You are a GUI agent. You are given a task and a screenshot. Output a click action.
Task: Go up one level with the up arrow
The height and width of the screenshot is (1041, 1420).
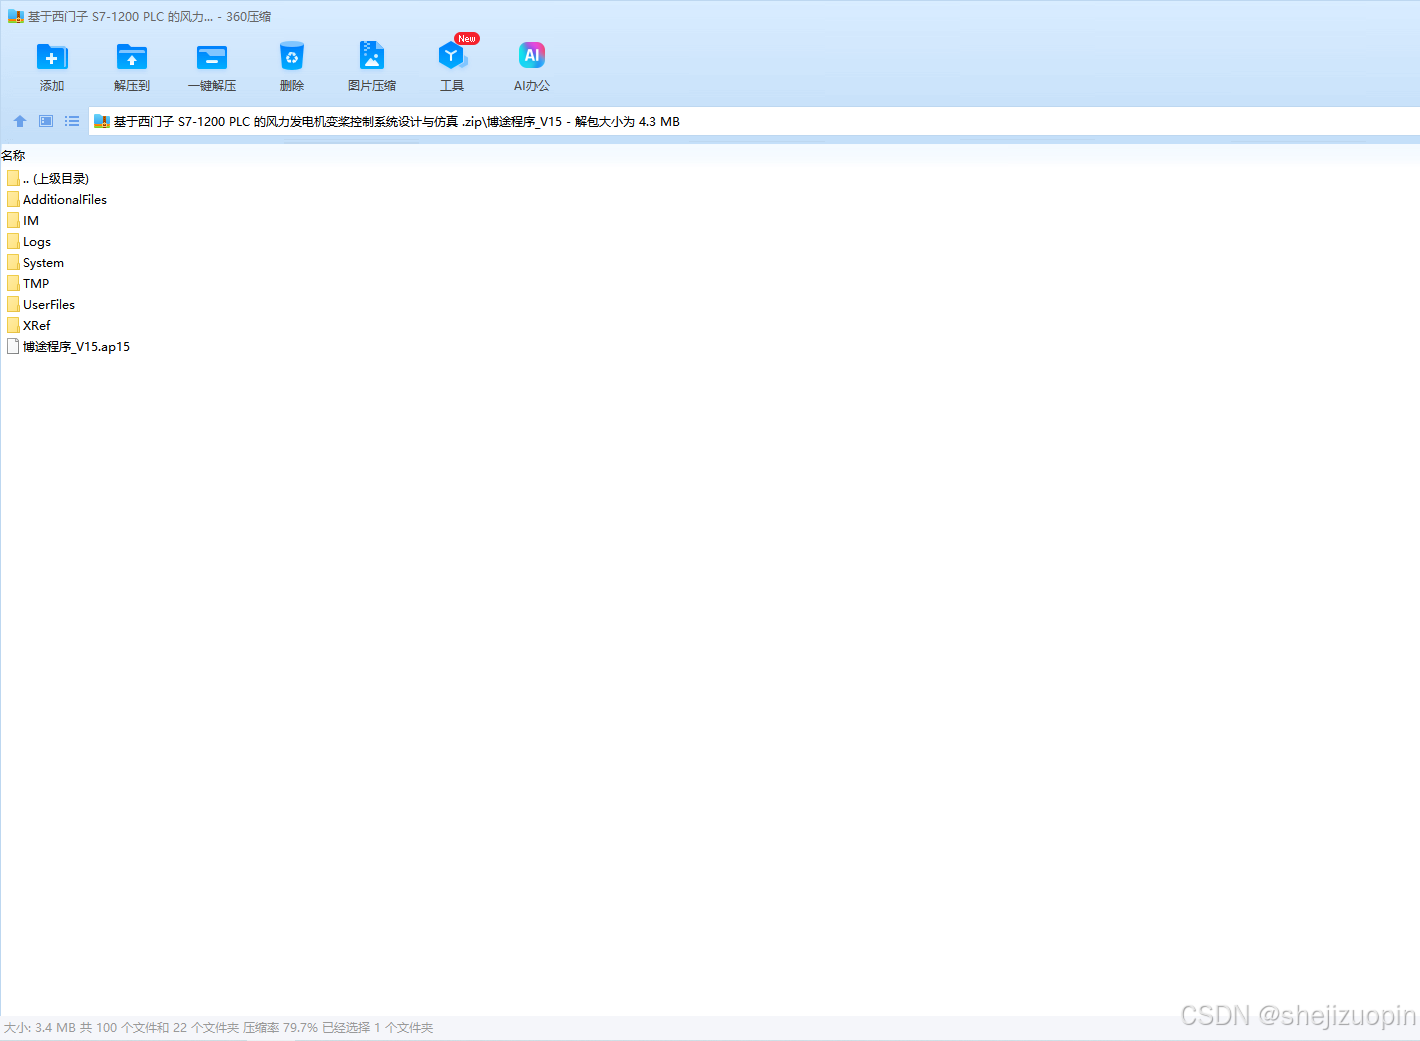(x=20, y=121)
